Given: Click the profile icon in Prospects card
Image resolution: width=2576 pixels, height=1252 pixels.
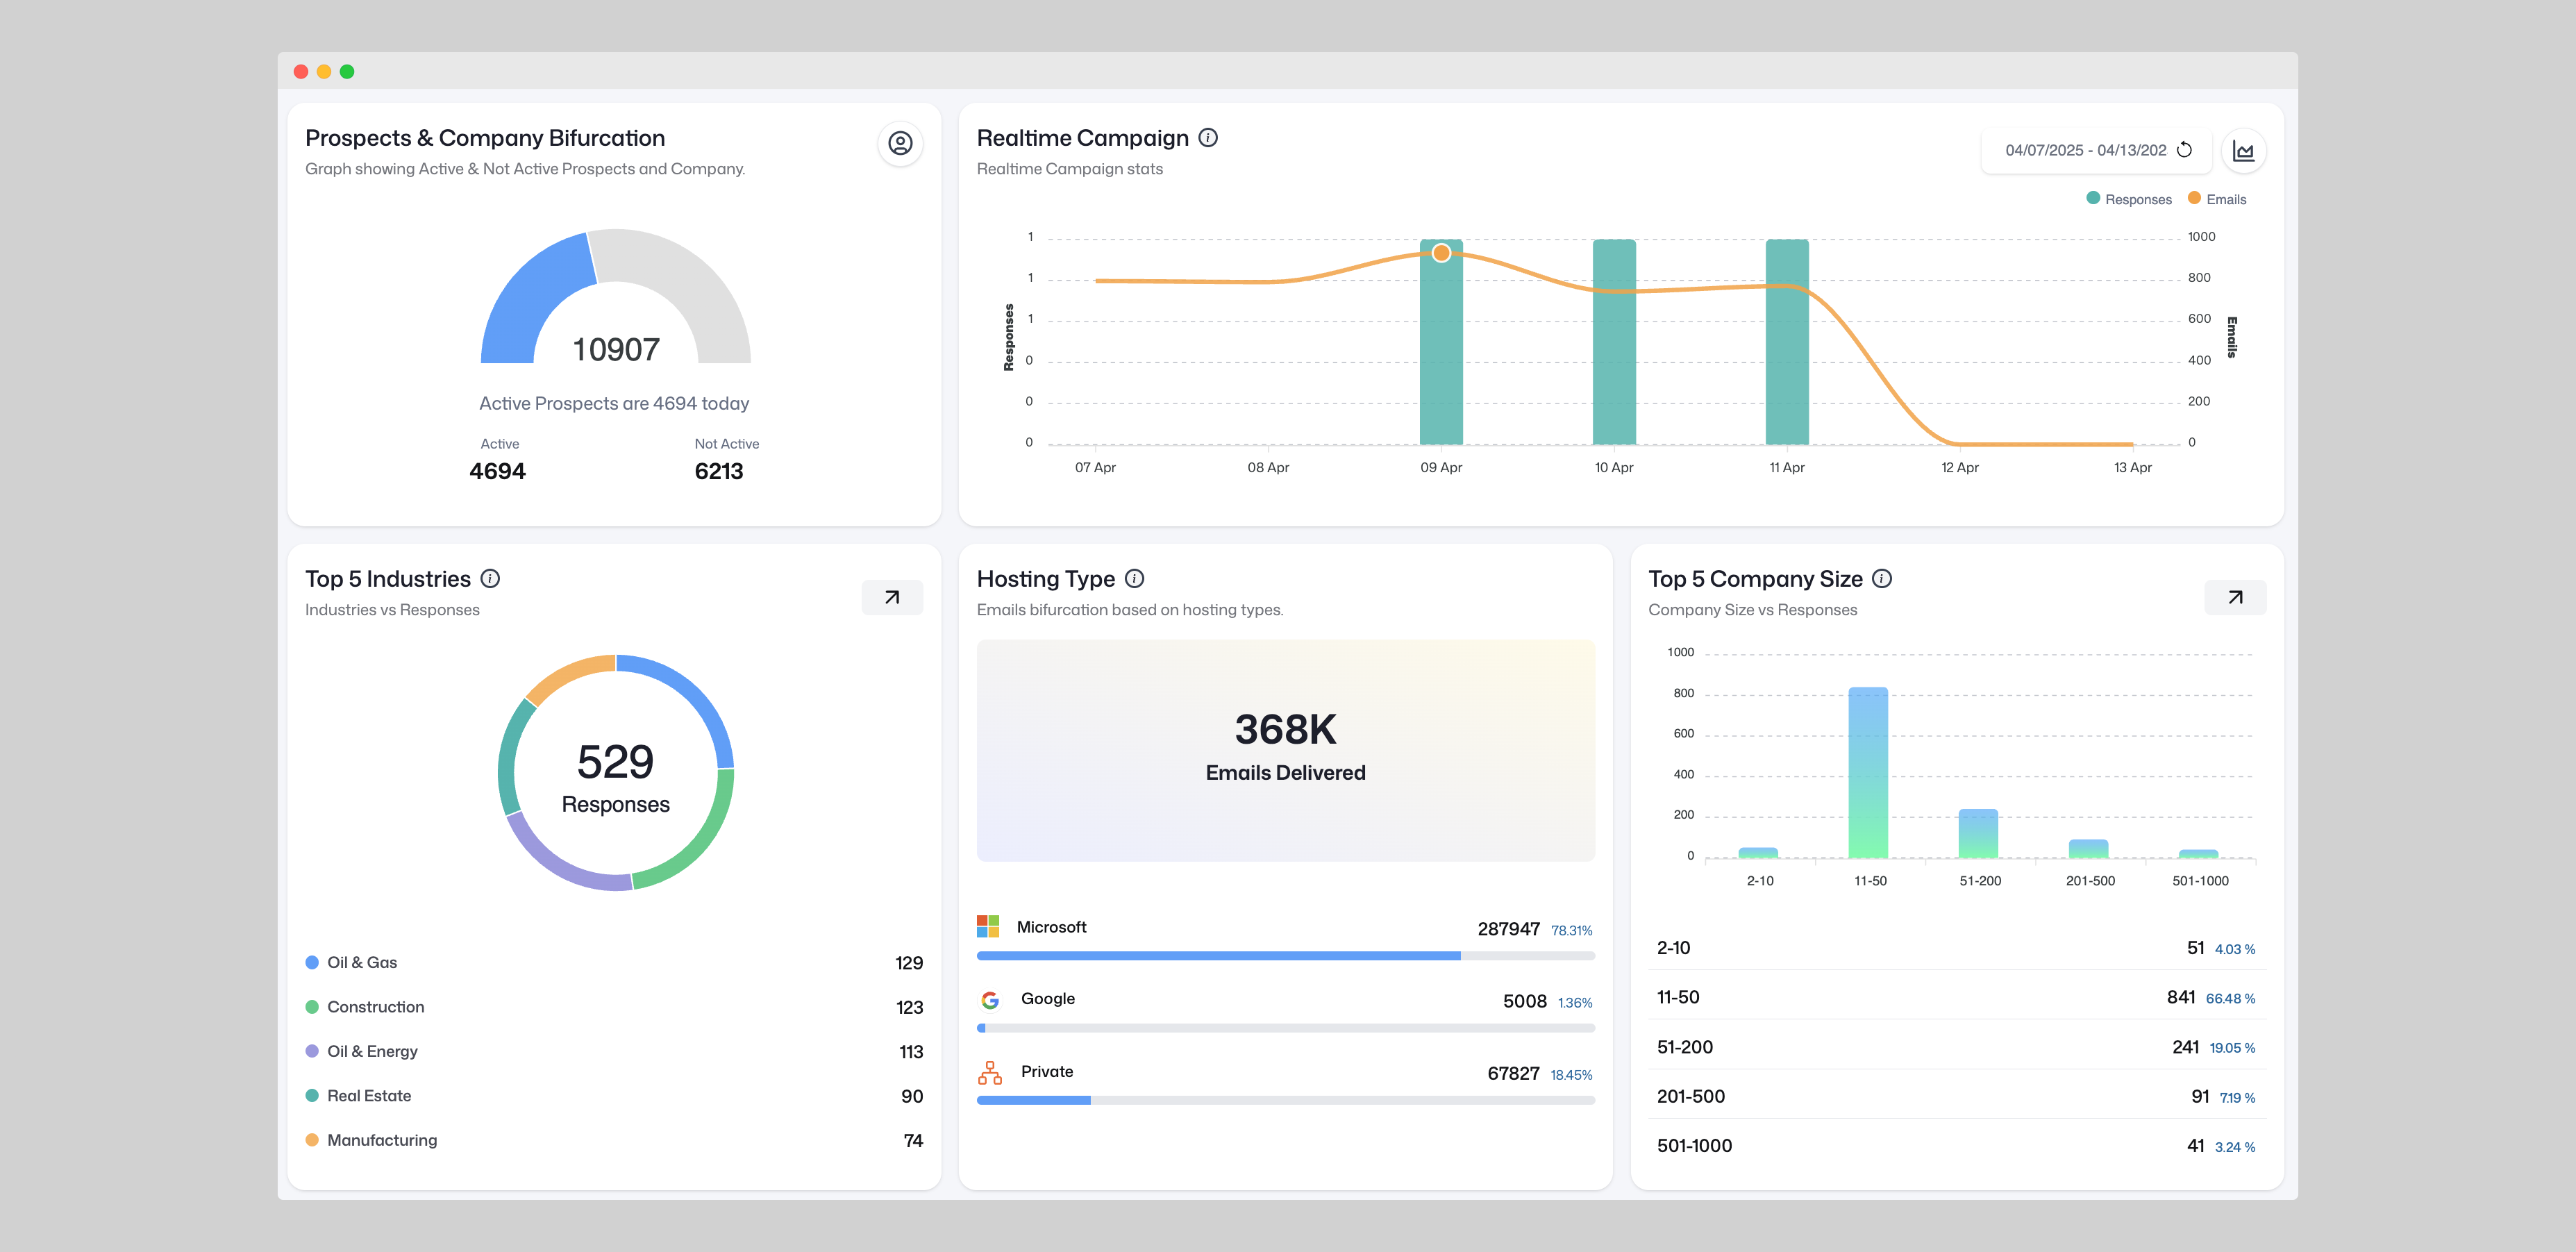Looking at the screenshot, I should [900, 144].
